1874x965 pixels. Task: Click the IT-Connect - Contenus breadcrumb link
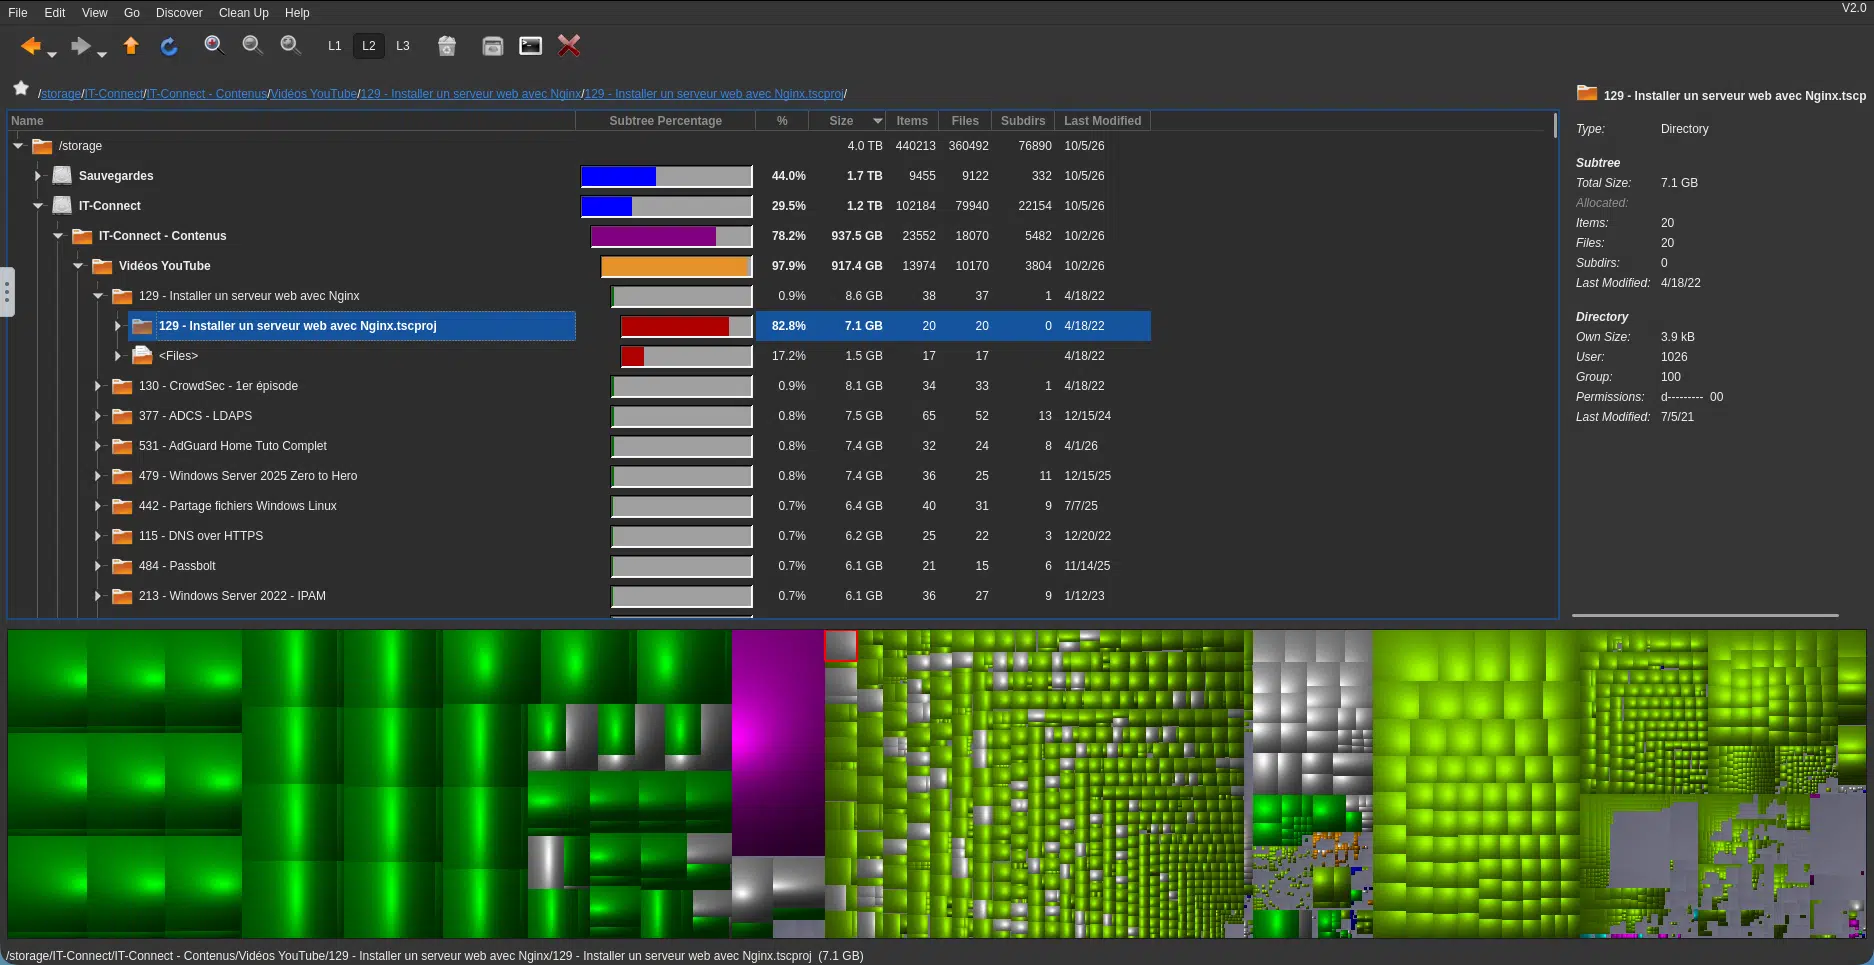tap(207, 94)
